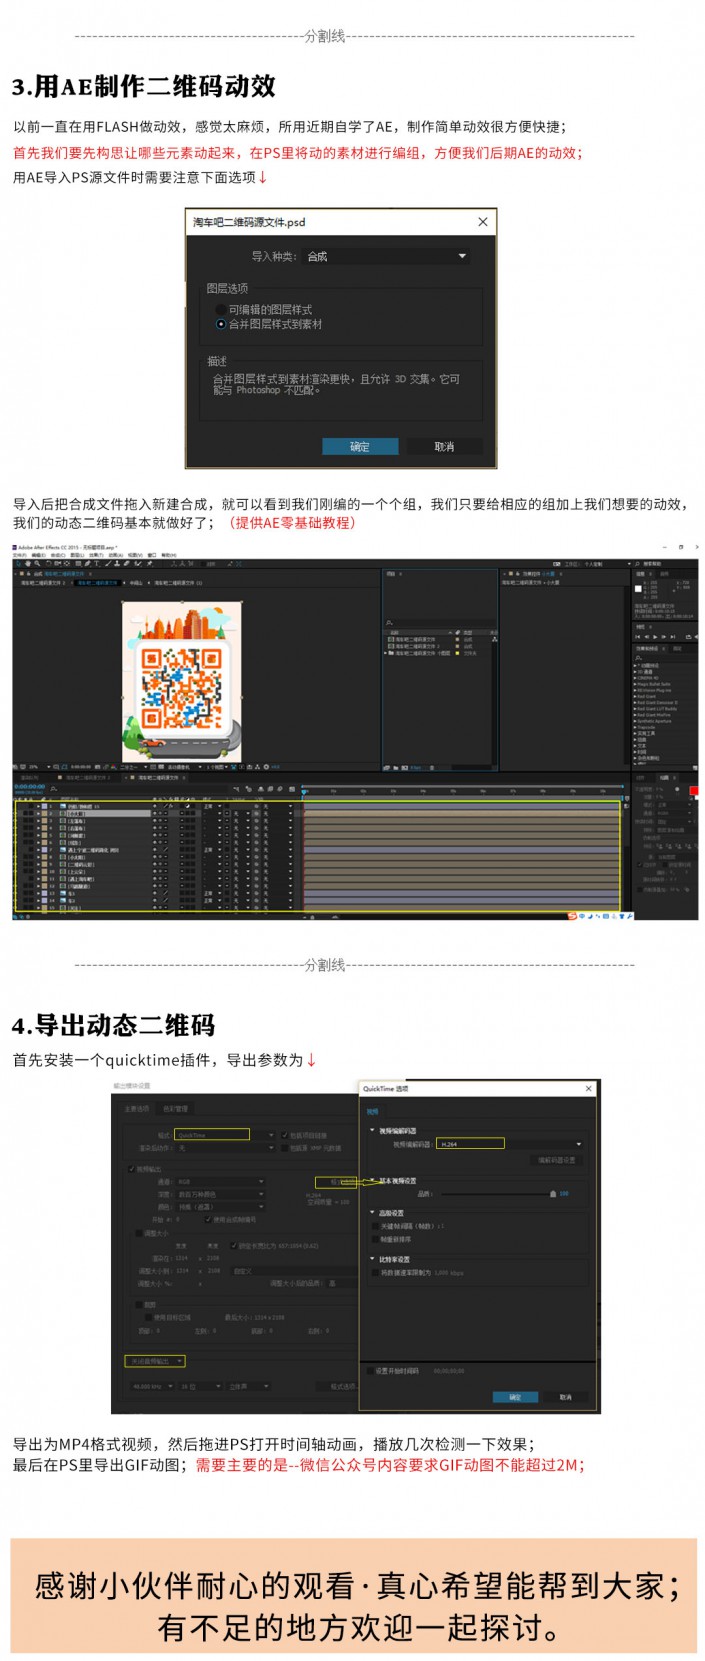Open the 立体声 audio channels dropdown

click(249, 1387)
